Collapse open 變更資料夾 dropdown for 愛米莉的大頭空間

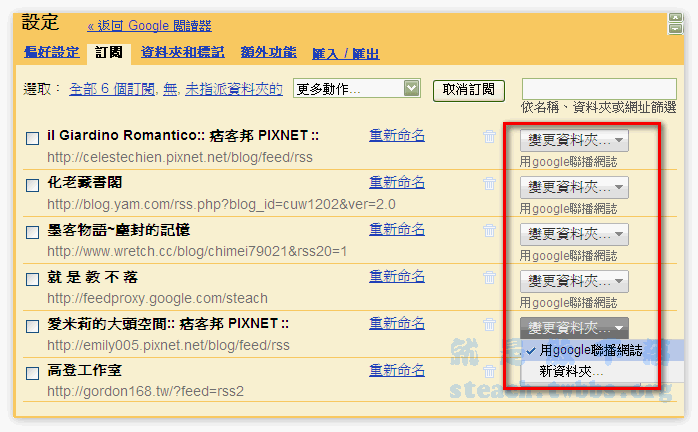(574, 328)
